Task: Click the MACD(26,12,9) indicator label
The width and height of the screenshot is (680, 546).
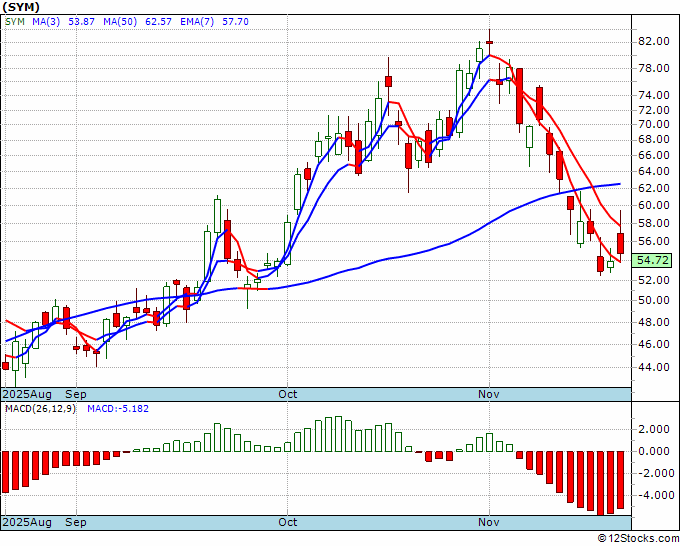Action: point(40,409)
